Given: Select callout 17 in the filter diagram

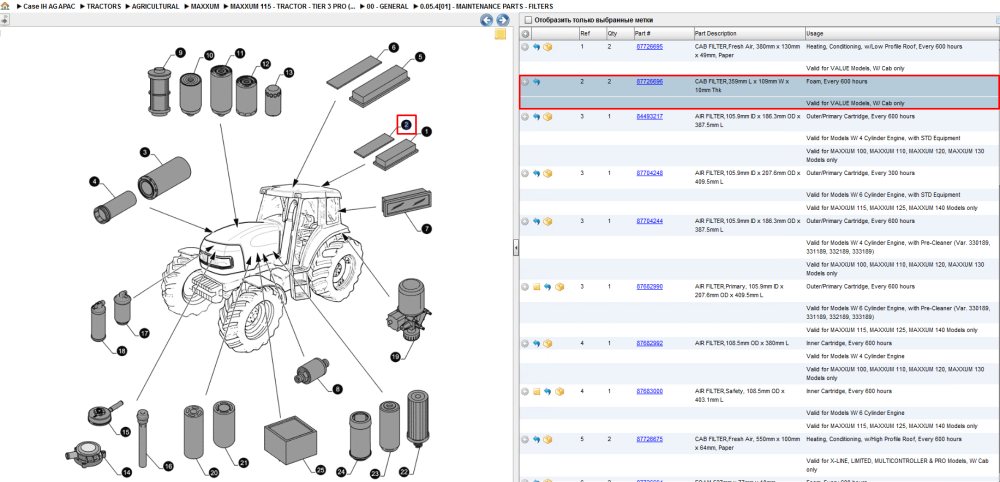Looking at the screenshot, I should (x=144, y=333).
